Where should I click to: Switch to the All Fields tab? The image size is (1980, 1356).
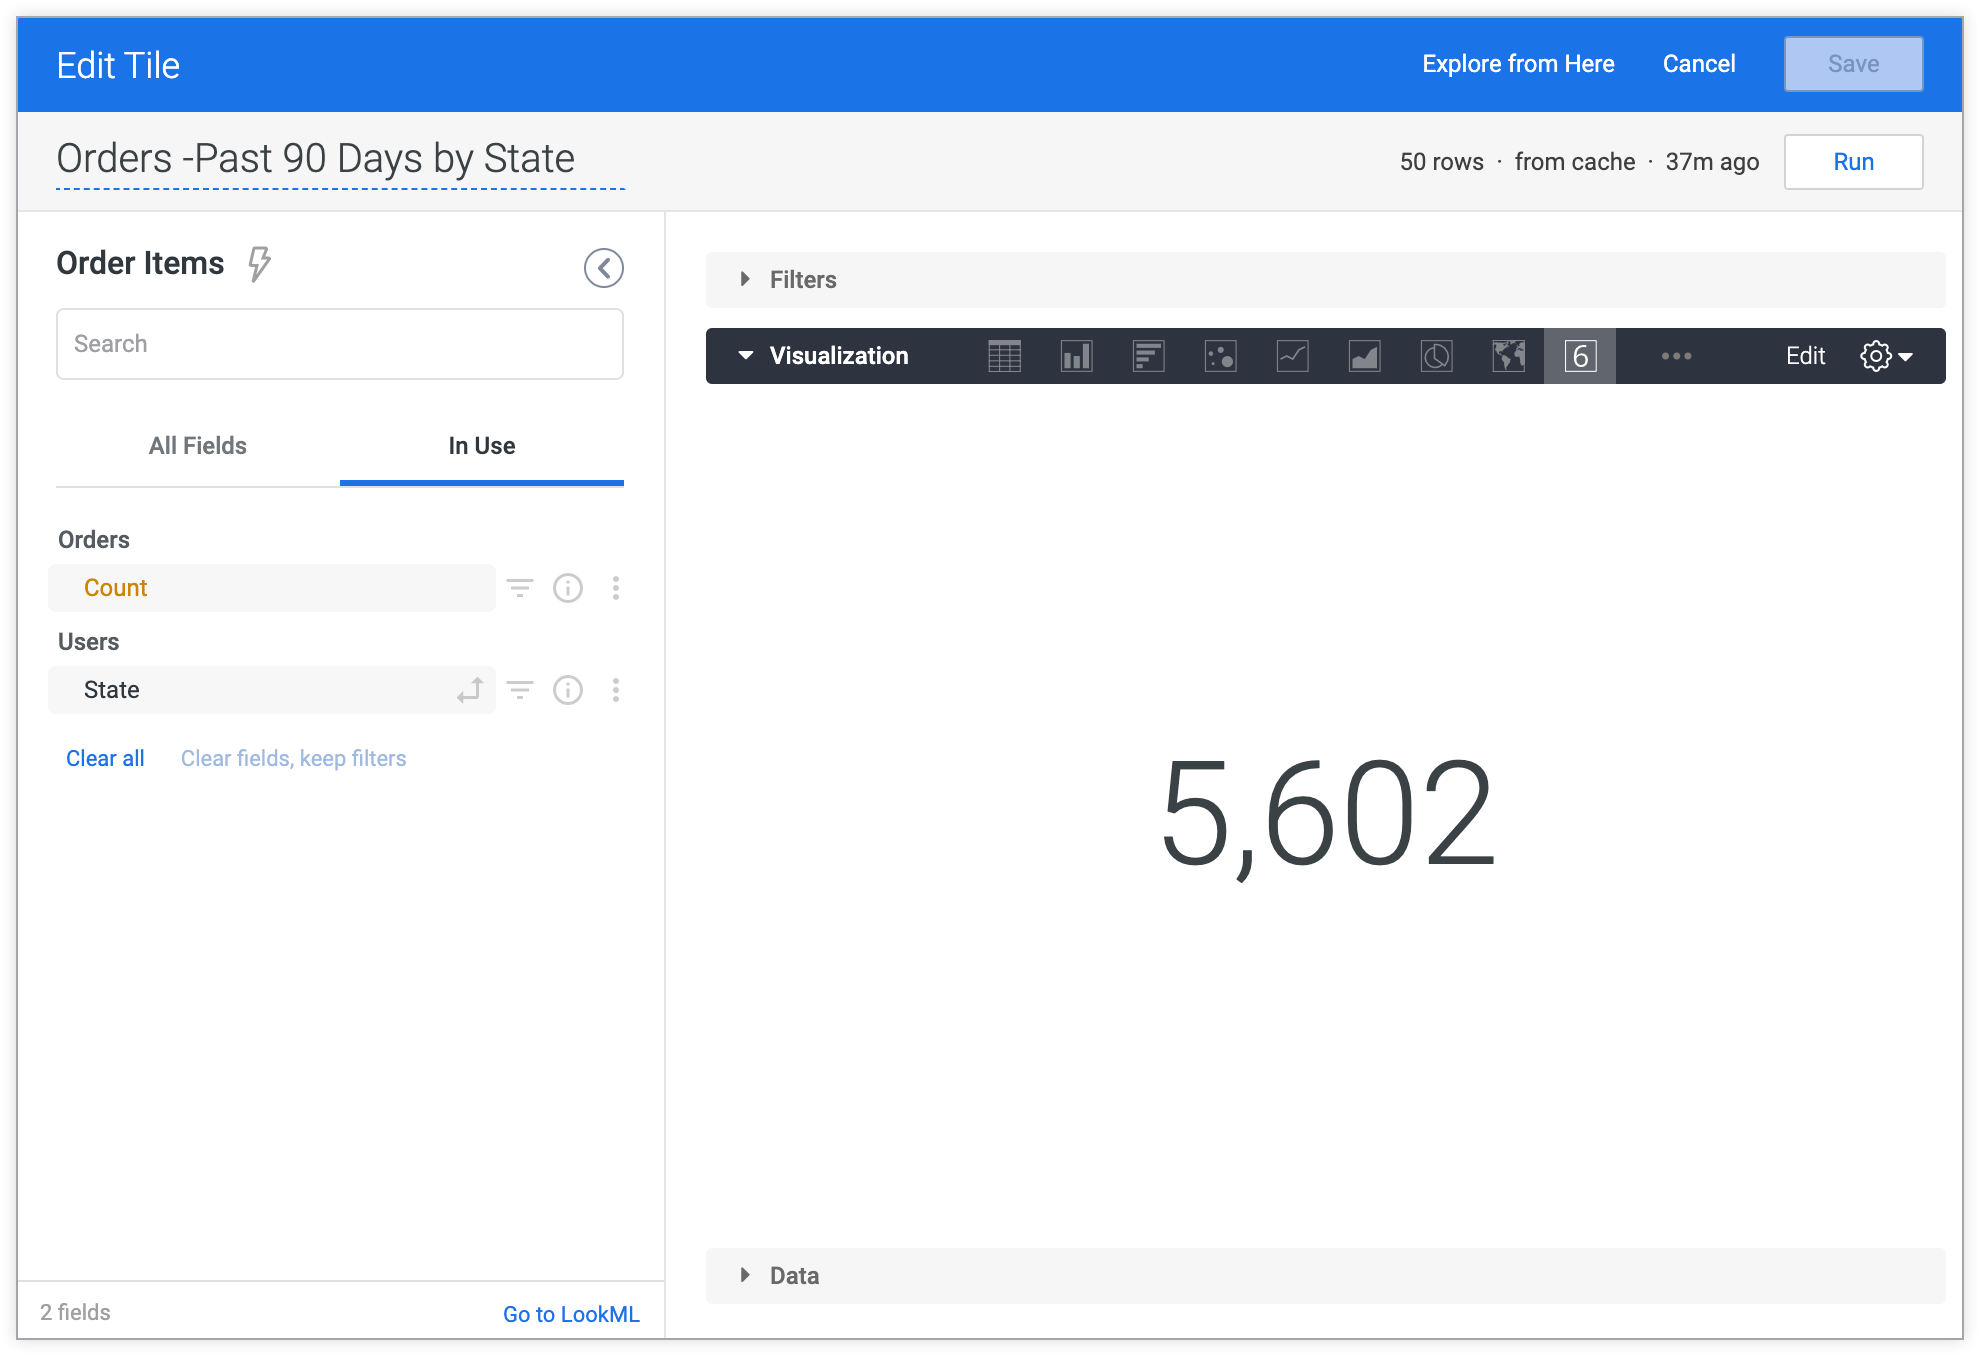[197, 445]
